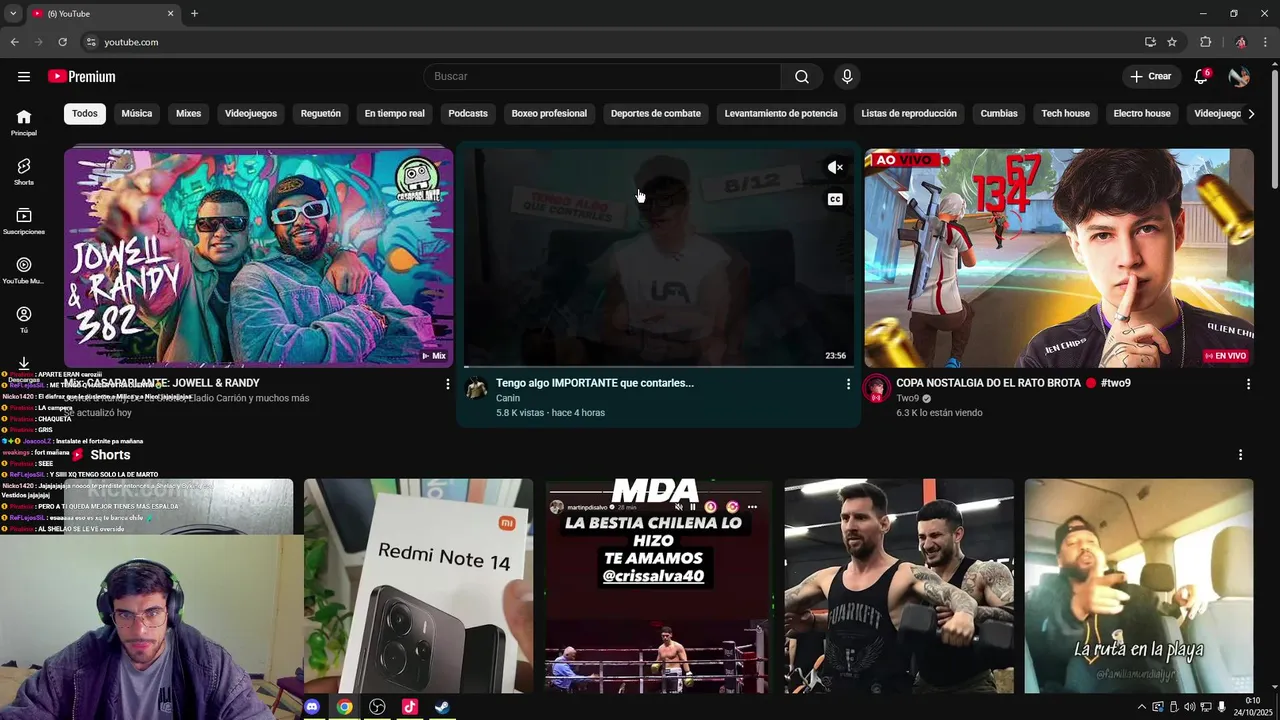Open a new browser tab
1280x720 pixels.
tap(194, 14)
